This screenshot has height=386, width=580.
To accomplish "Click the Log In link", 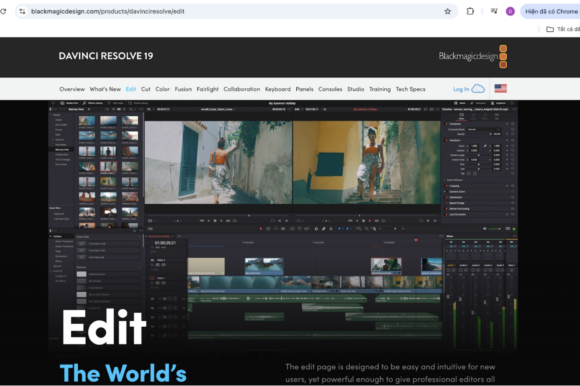I will [461, 89].
